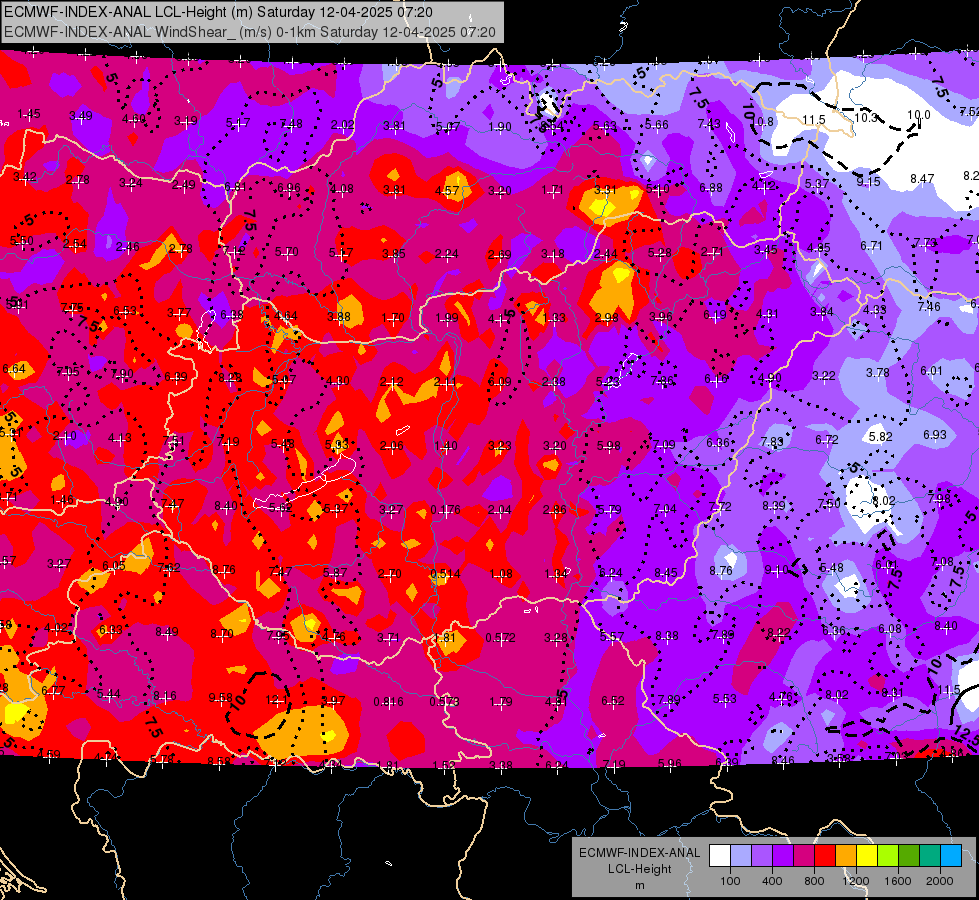Click the grid value 7.83

[772, 441]
